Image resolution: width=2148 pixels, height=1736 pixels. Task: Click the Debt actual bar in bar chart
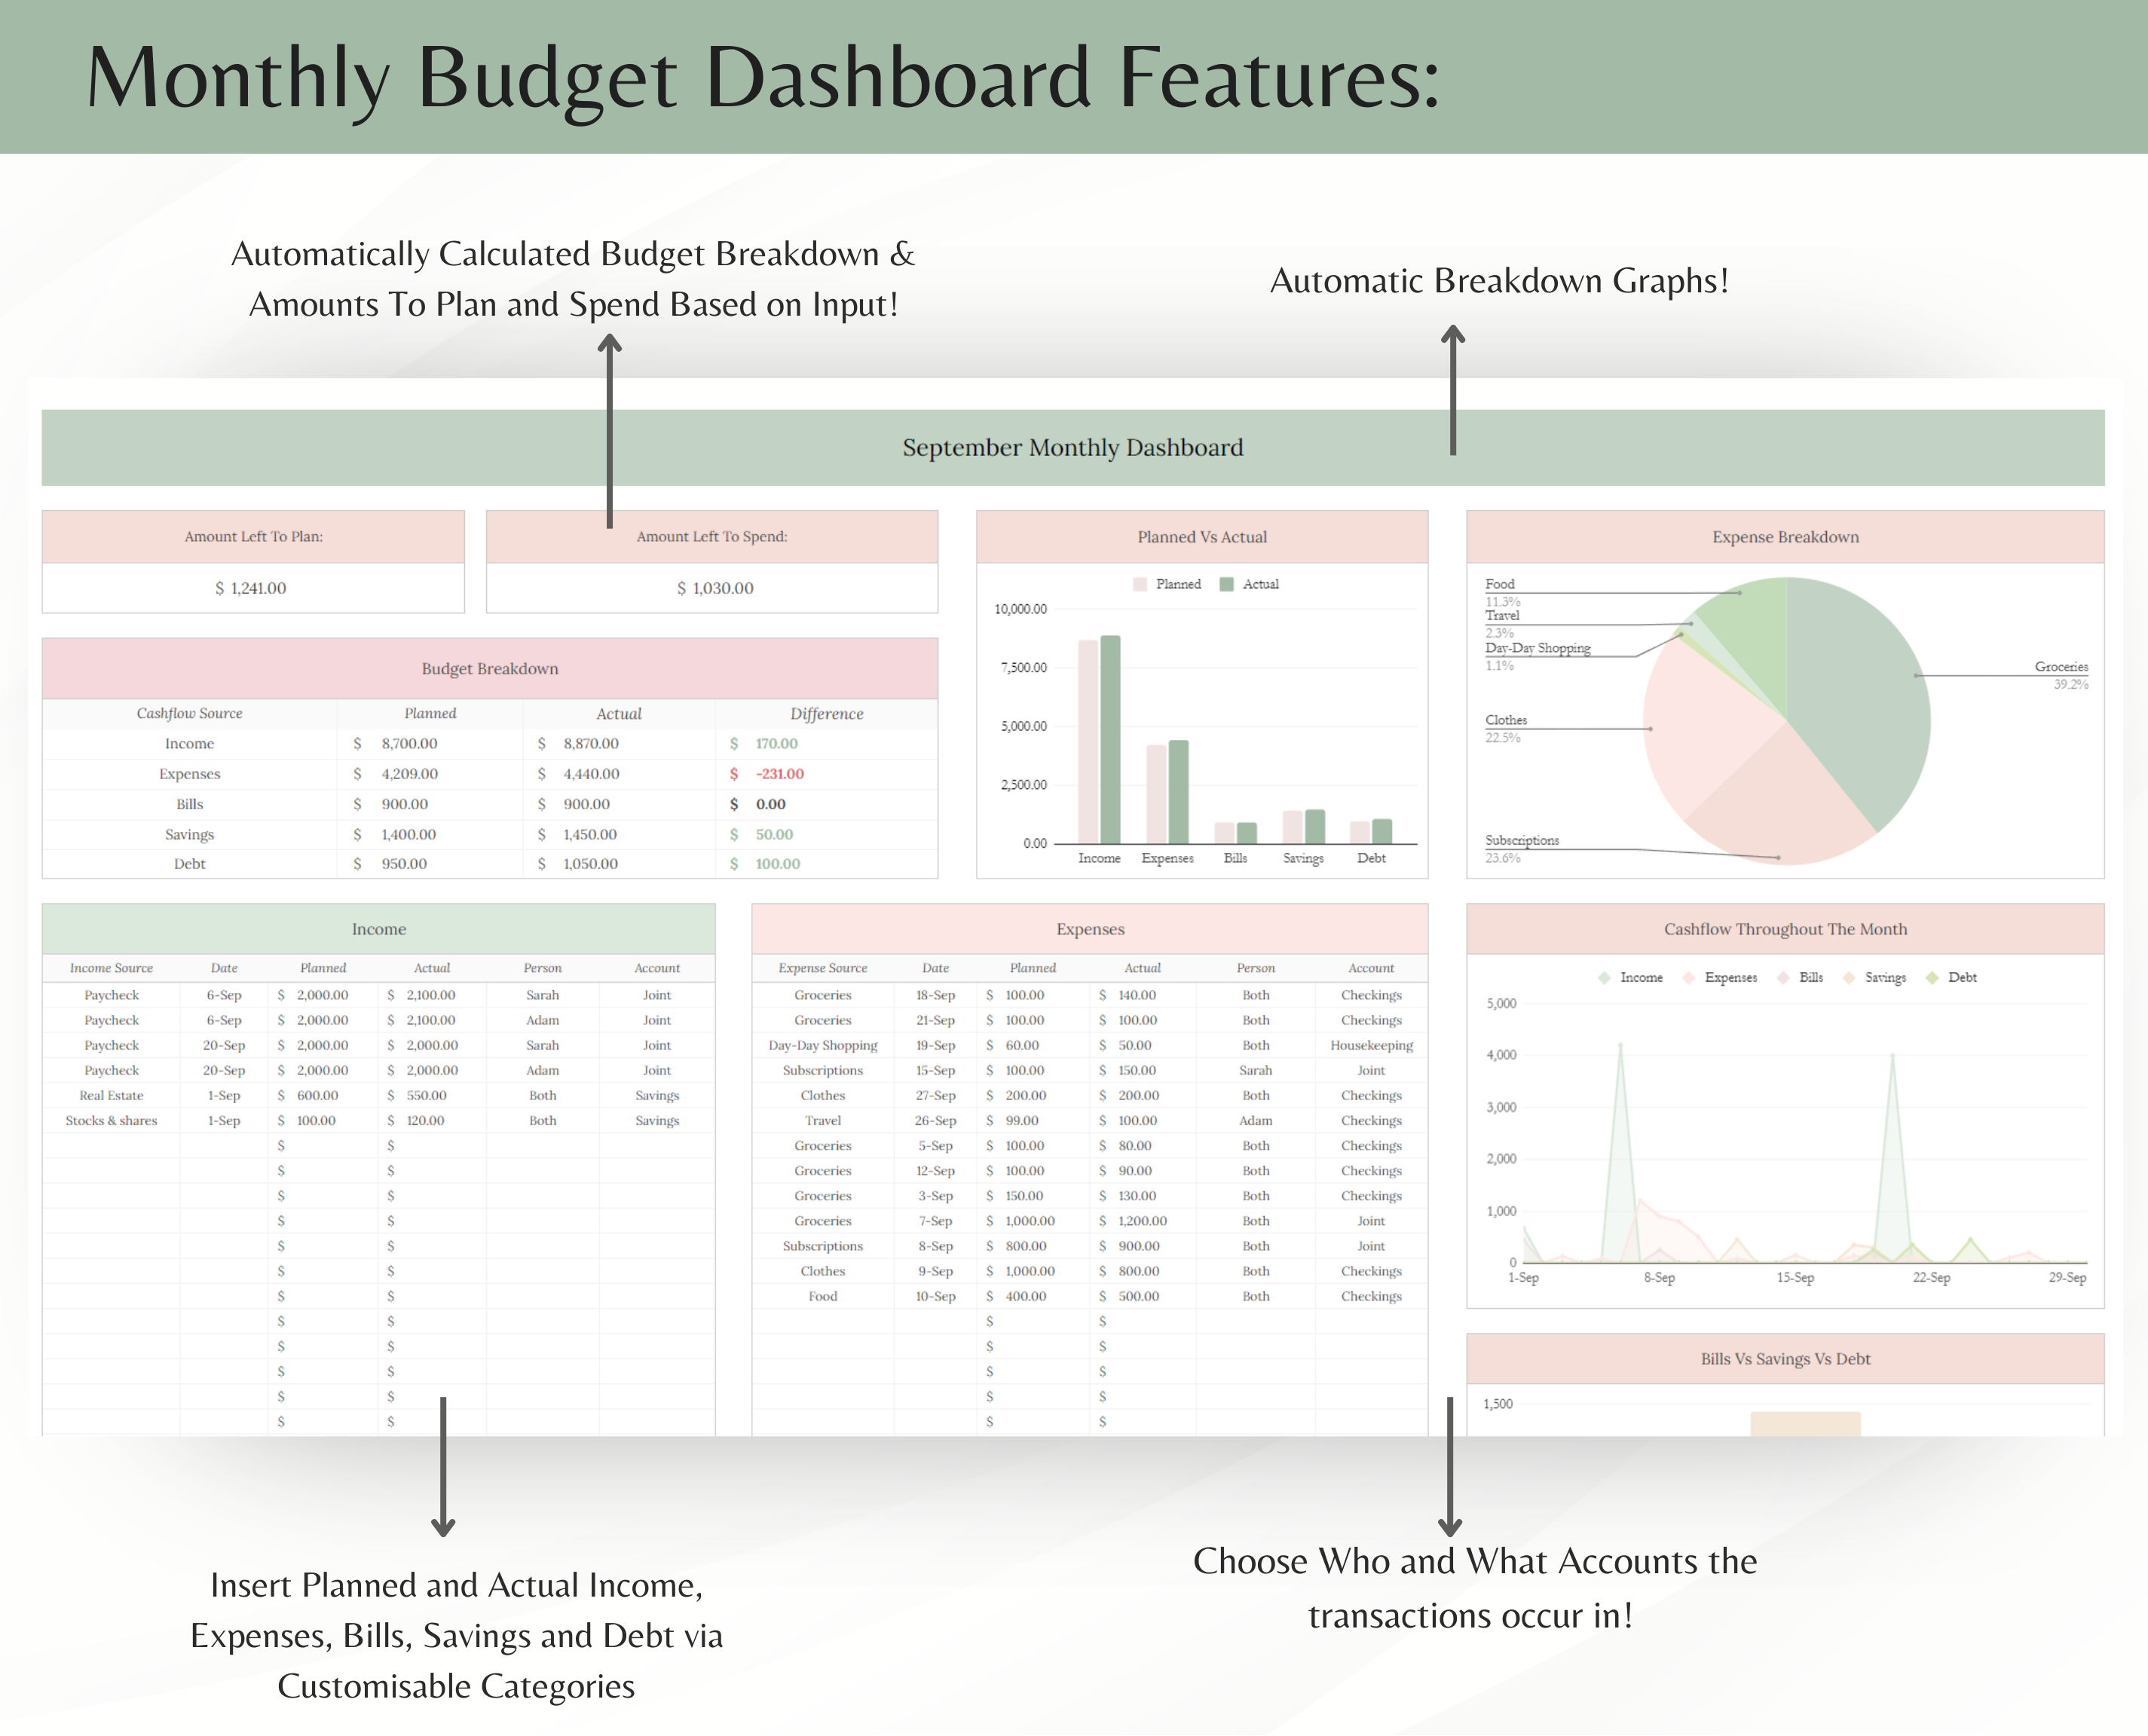point(1382,831)
